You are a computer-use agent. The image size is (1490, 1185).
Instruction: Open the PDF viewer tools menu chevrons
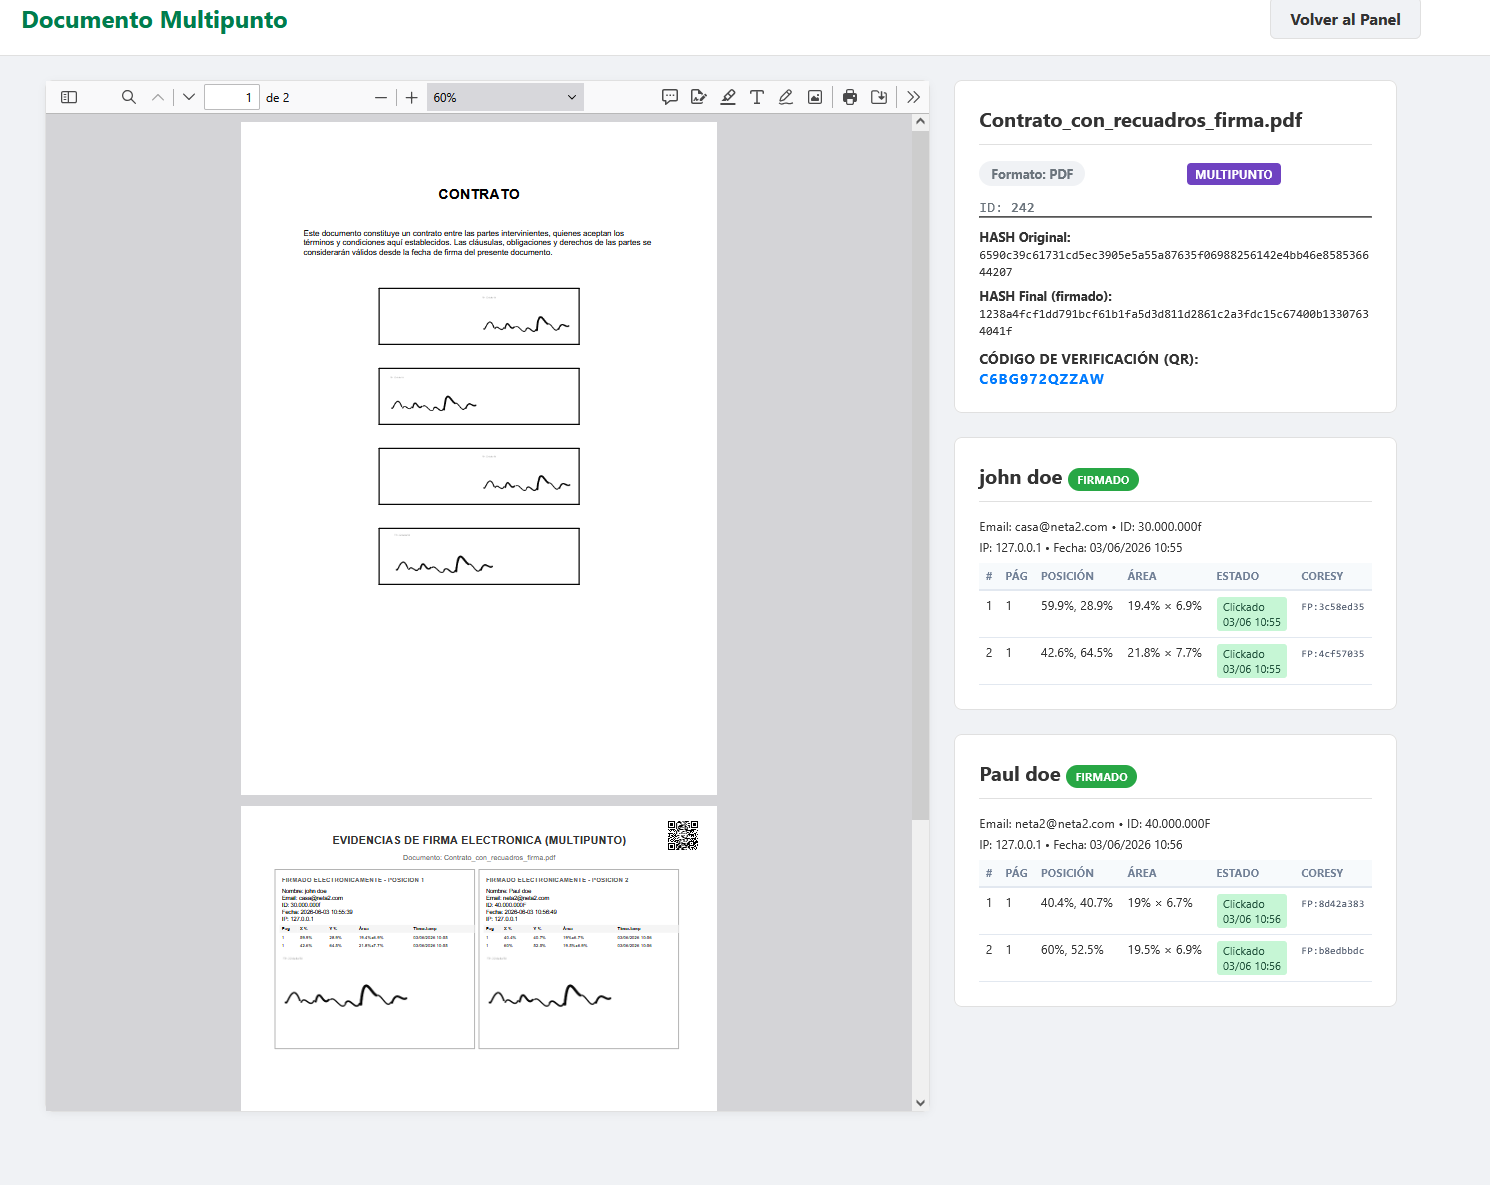tap(913, 97)
